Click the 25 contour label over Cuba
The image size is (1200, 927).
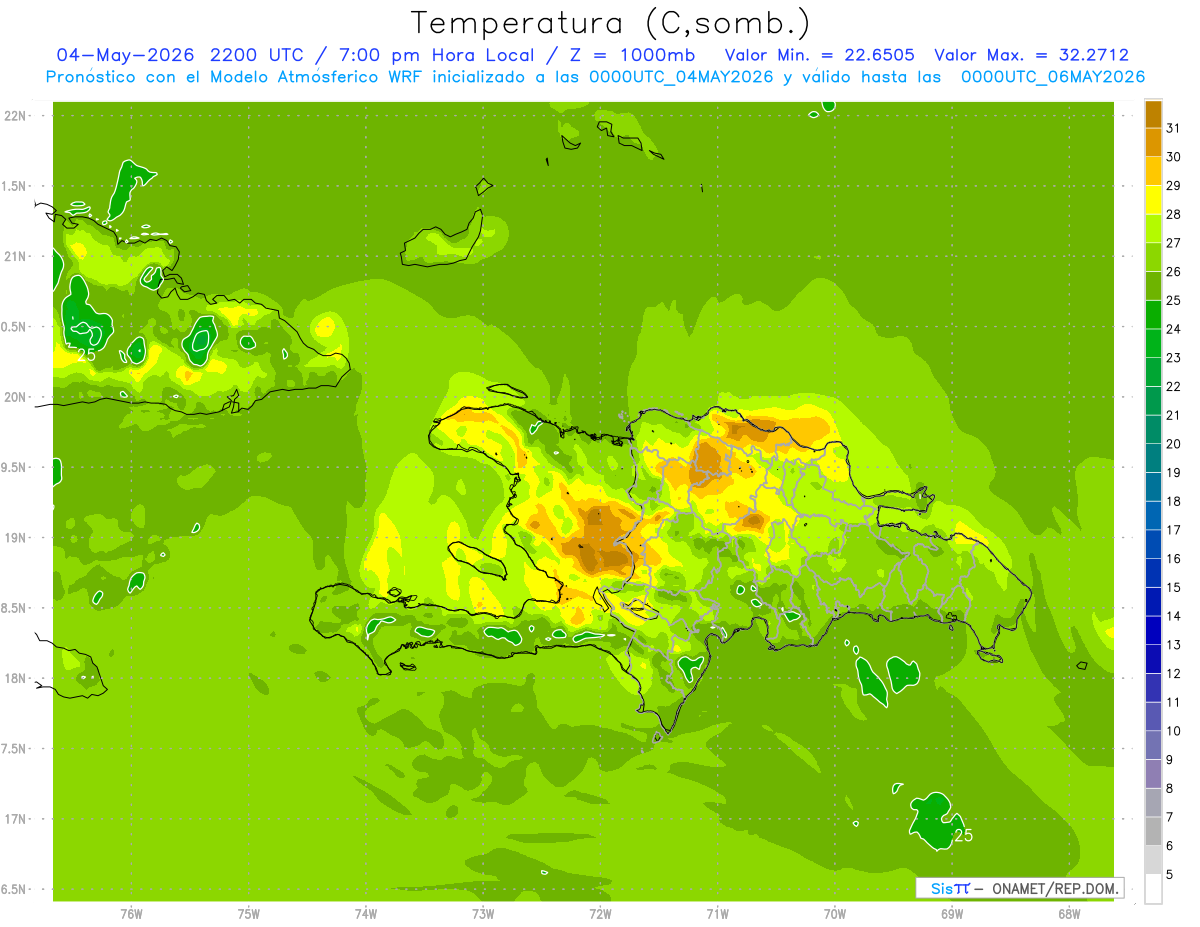point(86,355)
